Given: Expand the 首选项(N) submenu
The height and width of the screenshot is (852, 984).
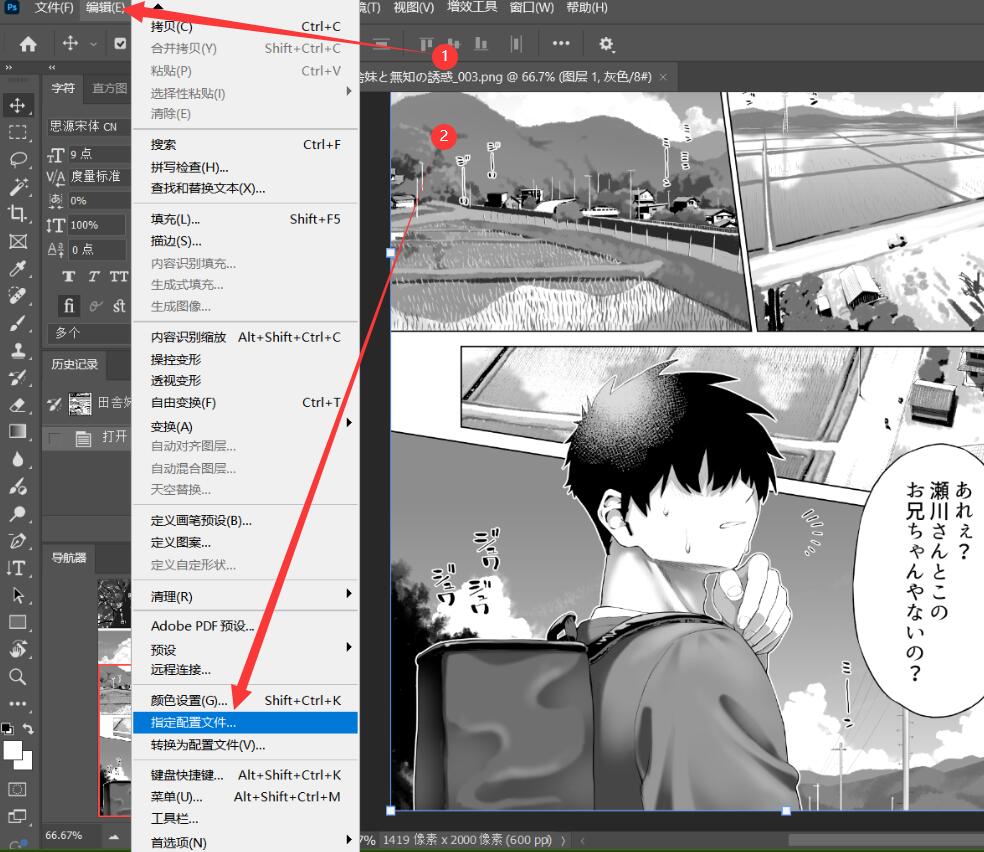Looking at the screenshot, I should pos(245,842).
